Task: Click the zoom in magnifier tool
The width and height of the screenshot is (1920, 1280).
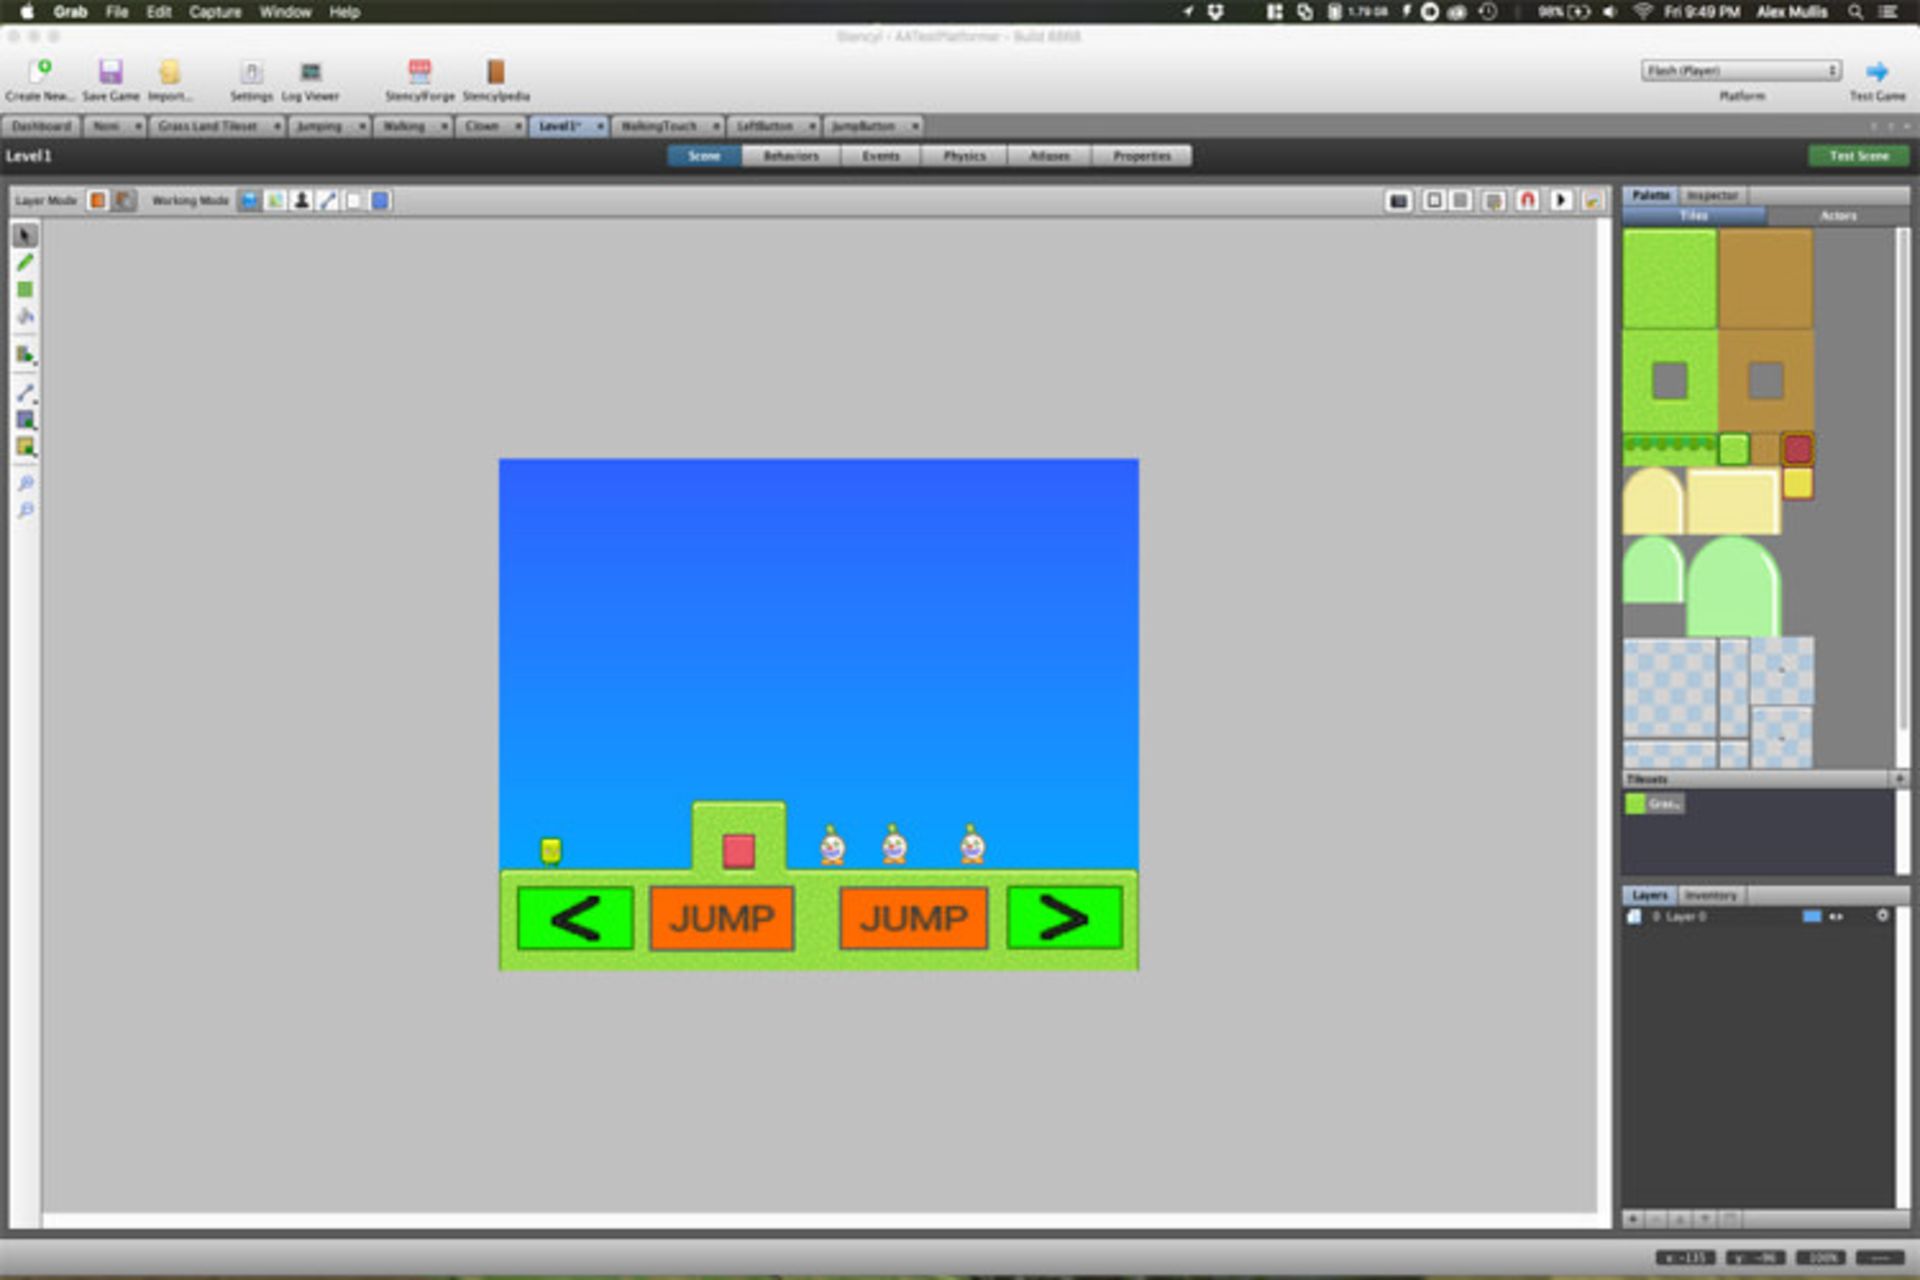Action: pyautogui.click(x=25, y=484)
